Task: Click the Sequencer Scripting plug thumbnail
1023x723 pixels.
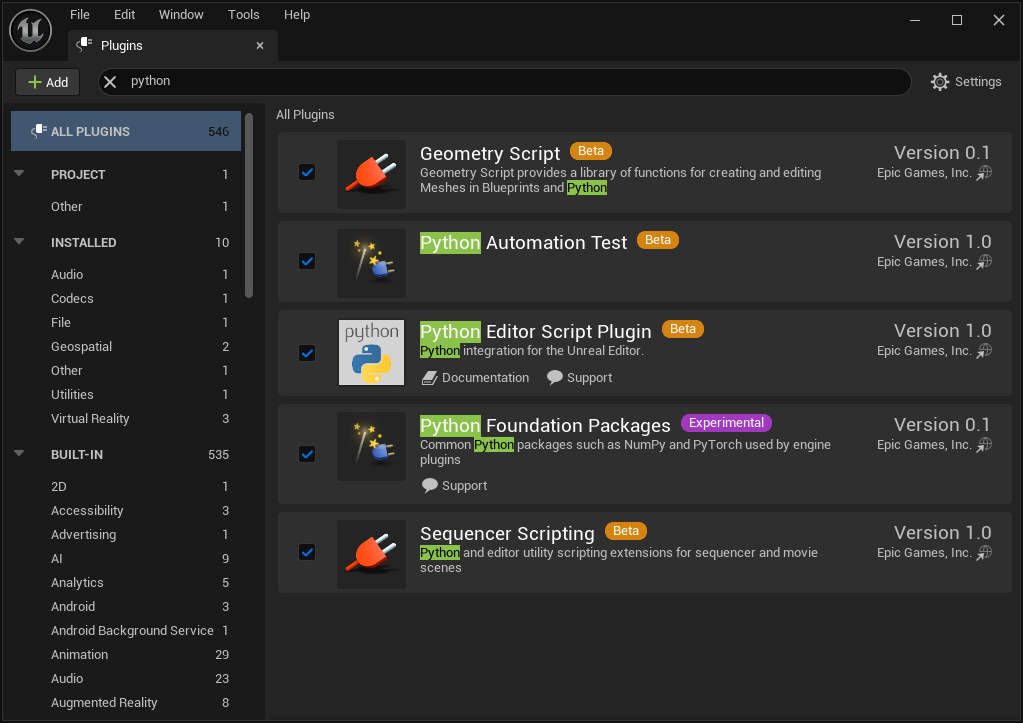Action: (371, 555)
